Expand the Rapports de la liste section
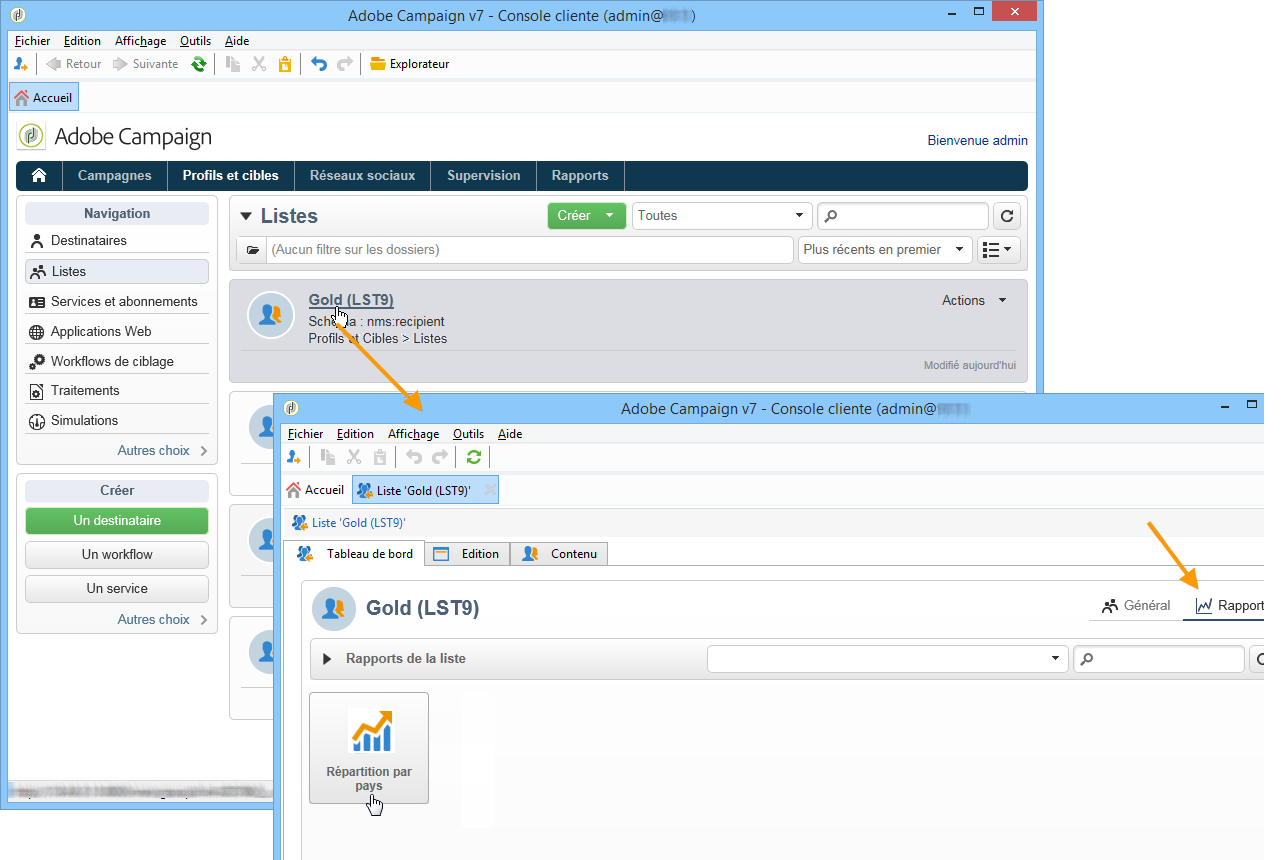This screenshot has height=860, width=1288. pos(326,659)
